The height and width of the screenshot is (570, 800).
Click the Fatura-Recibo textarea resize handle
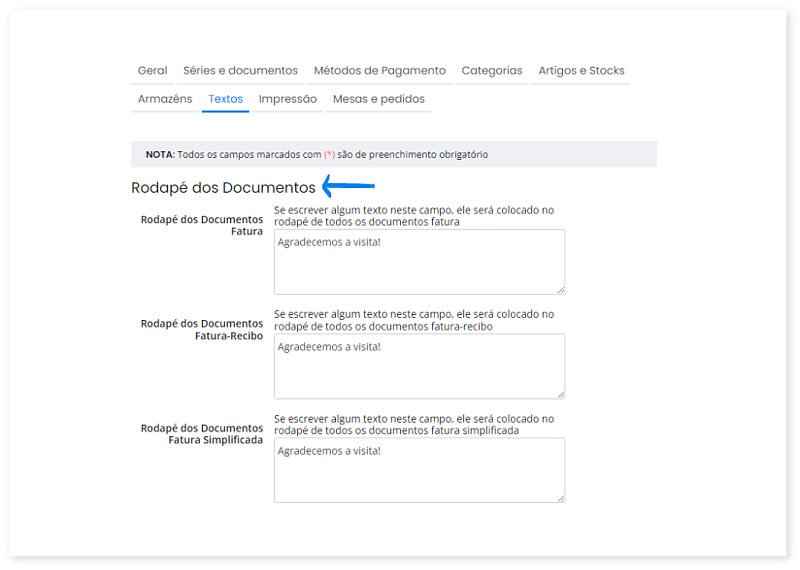click(561, 395)
